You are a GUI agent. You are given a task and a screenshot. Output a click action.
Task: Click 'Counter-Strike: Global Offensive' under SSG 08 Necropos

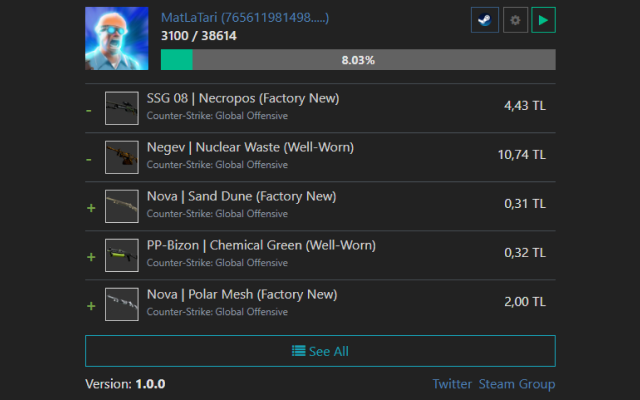(x=217, y=116)
